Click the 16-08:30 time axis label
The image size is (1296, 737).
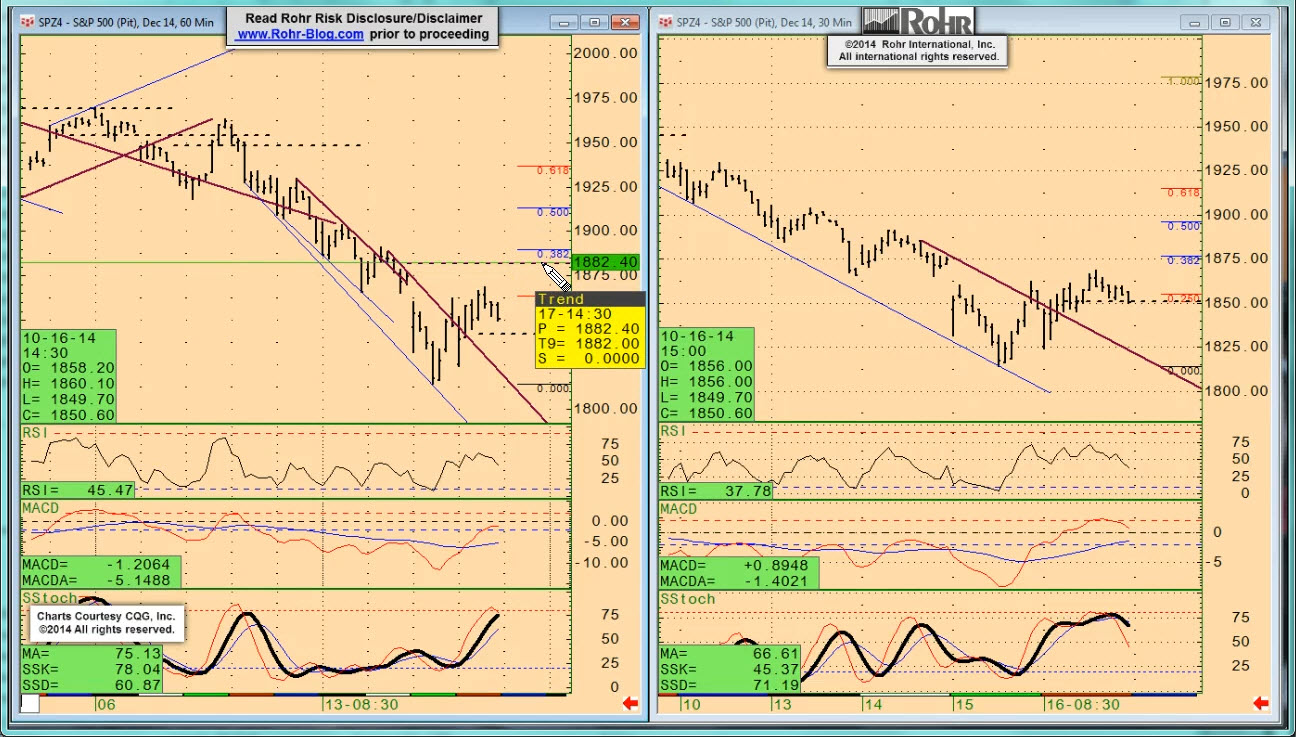tap(1082, 704)
